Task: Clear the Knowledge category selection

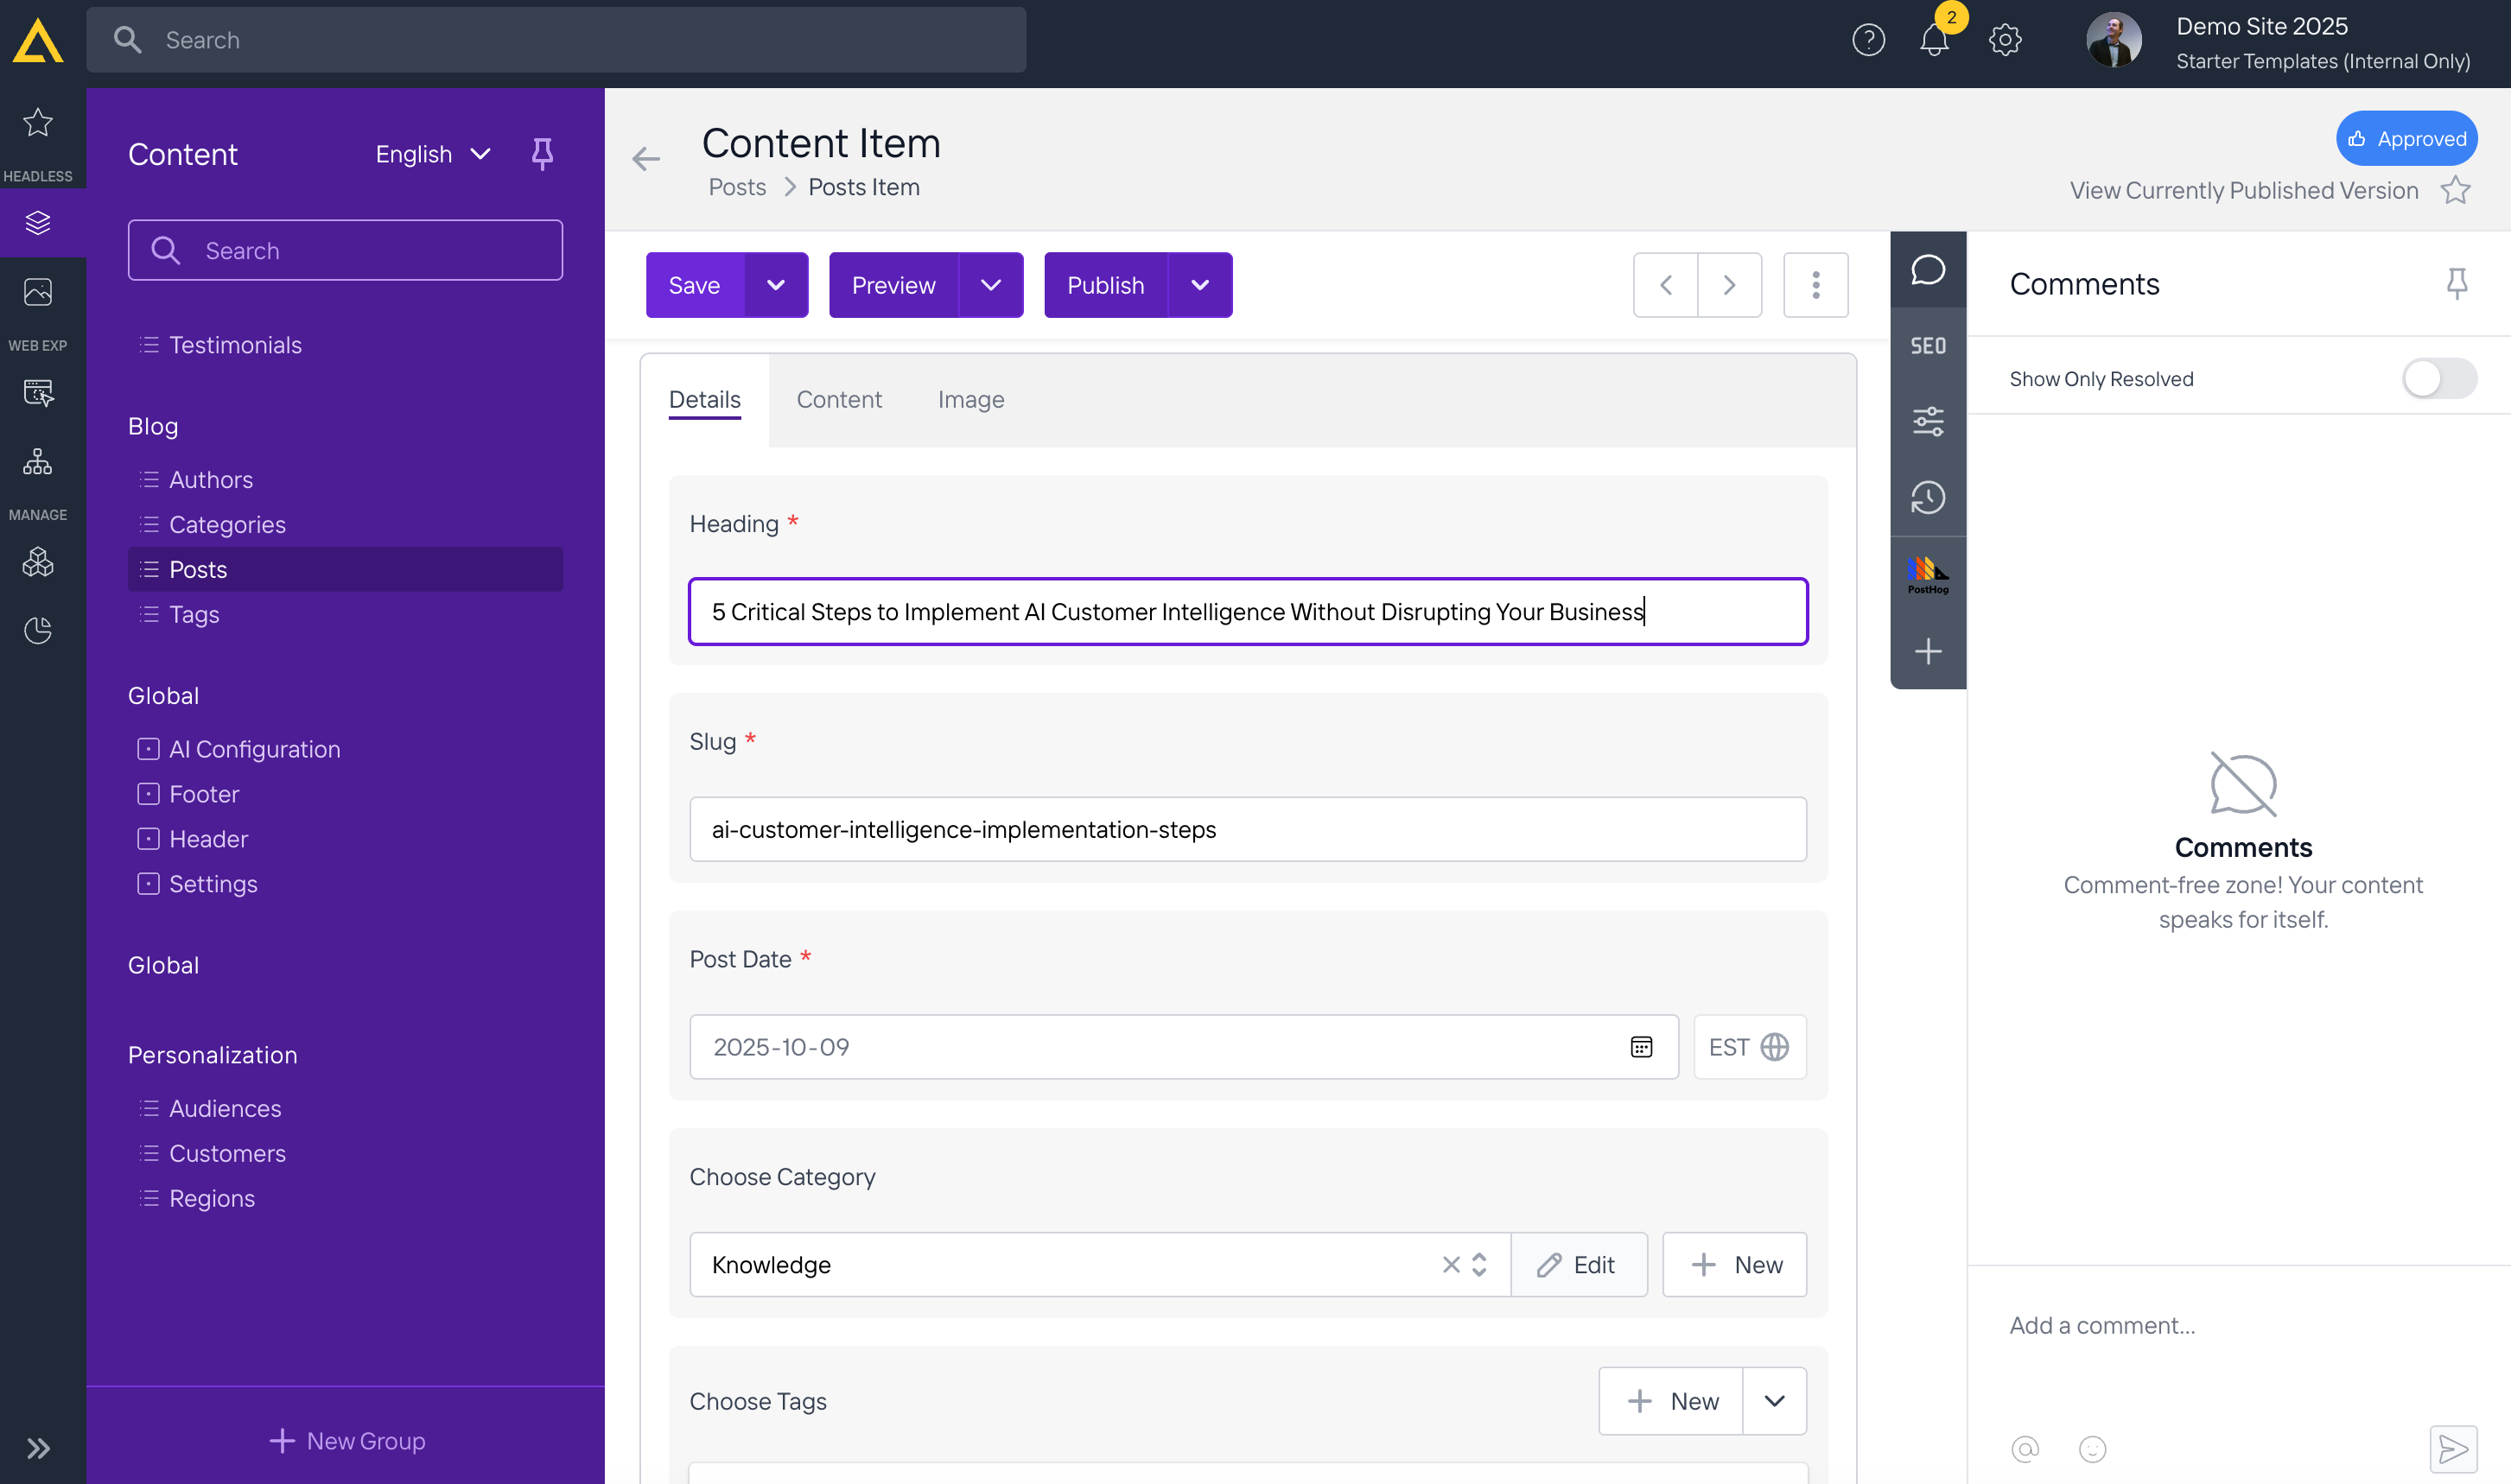Action: tap(1450, 1265)
